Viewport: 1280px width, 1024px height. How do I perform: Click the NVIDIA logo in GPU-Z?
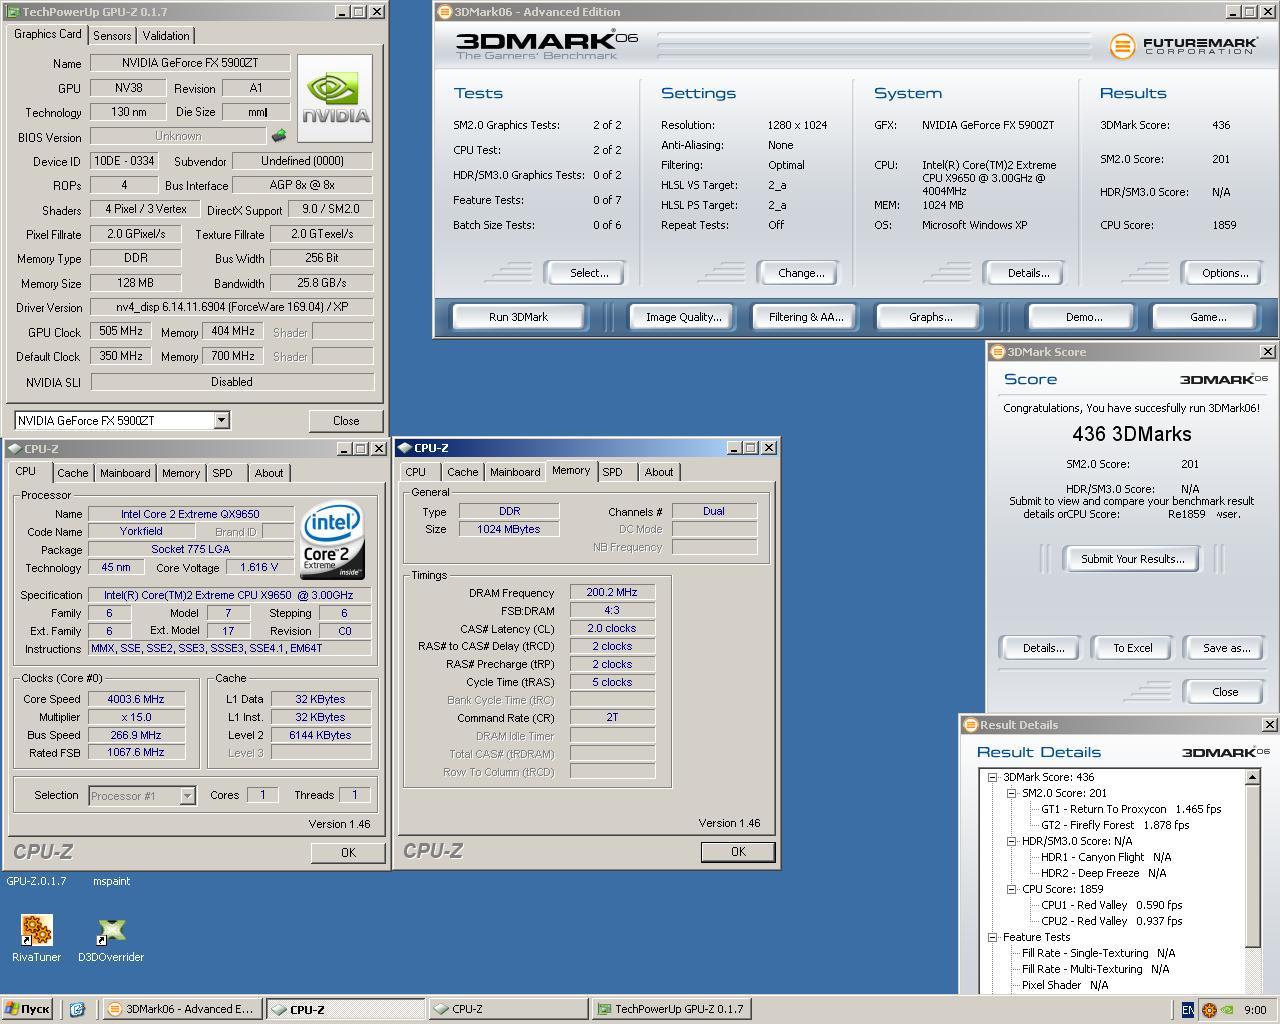335,98
